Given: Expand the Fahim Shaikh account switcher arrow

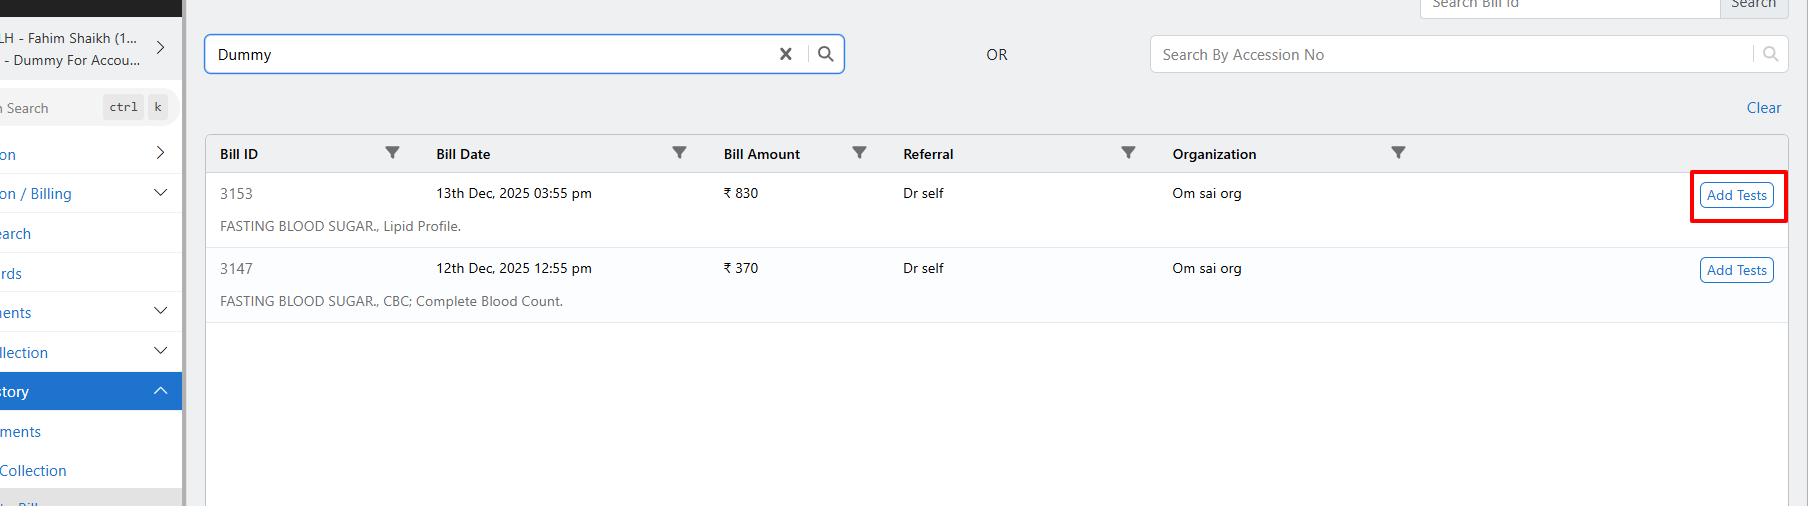Looking at the screenshot, I should point(160,48).
